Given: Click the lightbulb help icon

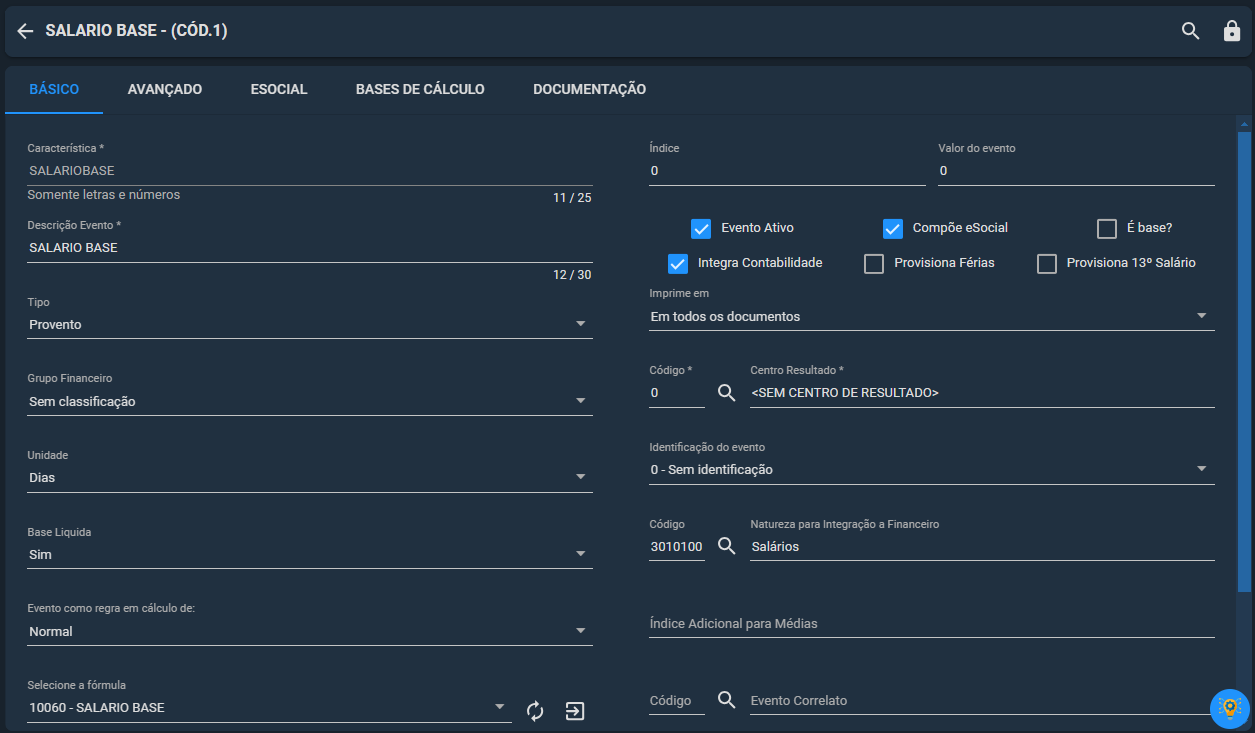Looking at the screenshot, I should point(1230,708).
